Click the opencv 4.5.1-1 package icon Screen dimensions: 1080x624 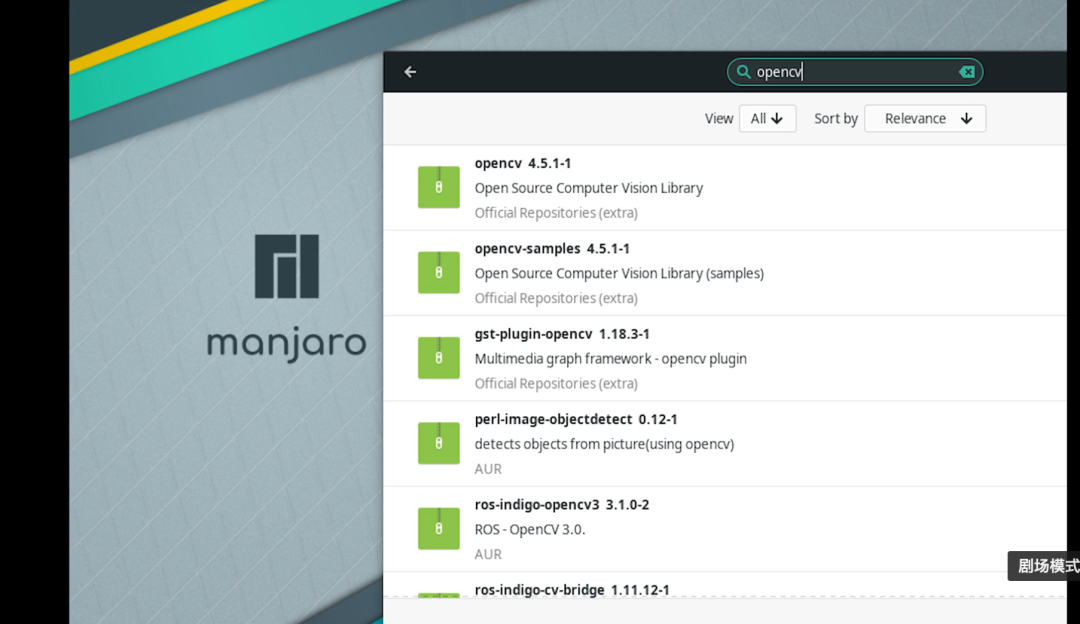click(439, 187)
